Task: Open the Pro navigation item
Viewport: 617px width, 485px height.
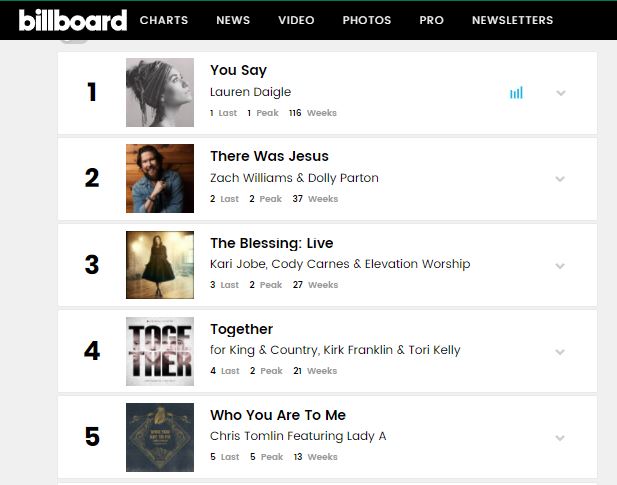Action: coord(432,20)
